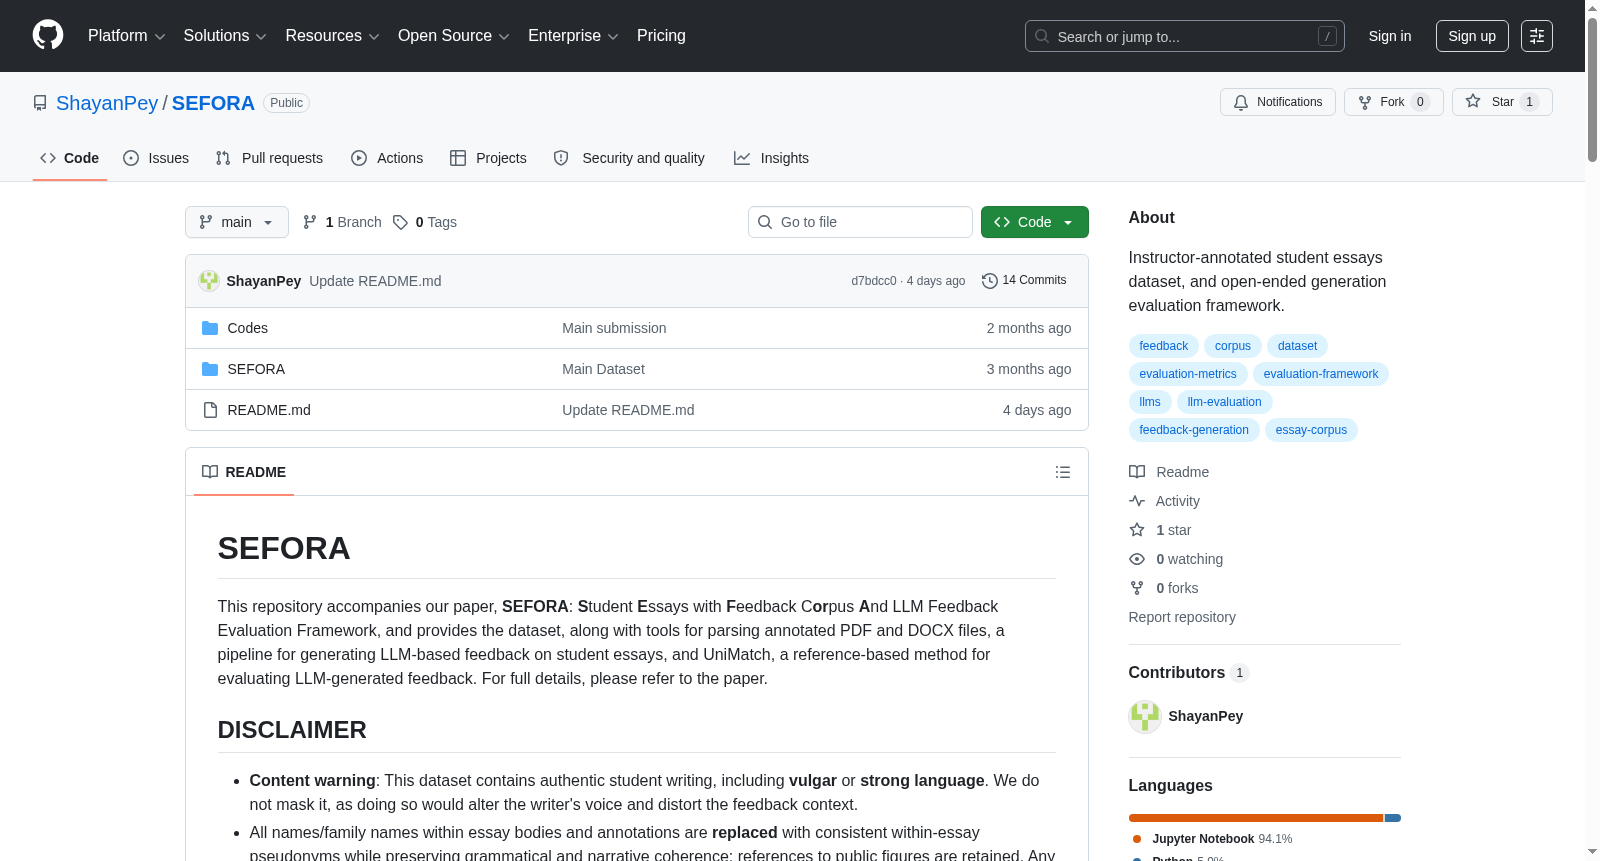Screen dimensions: 1600x861
Task: Click the GitHub logo icon
Action: (x=48, y=35)
